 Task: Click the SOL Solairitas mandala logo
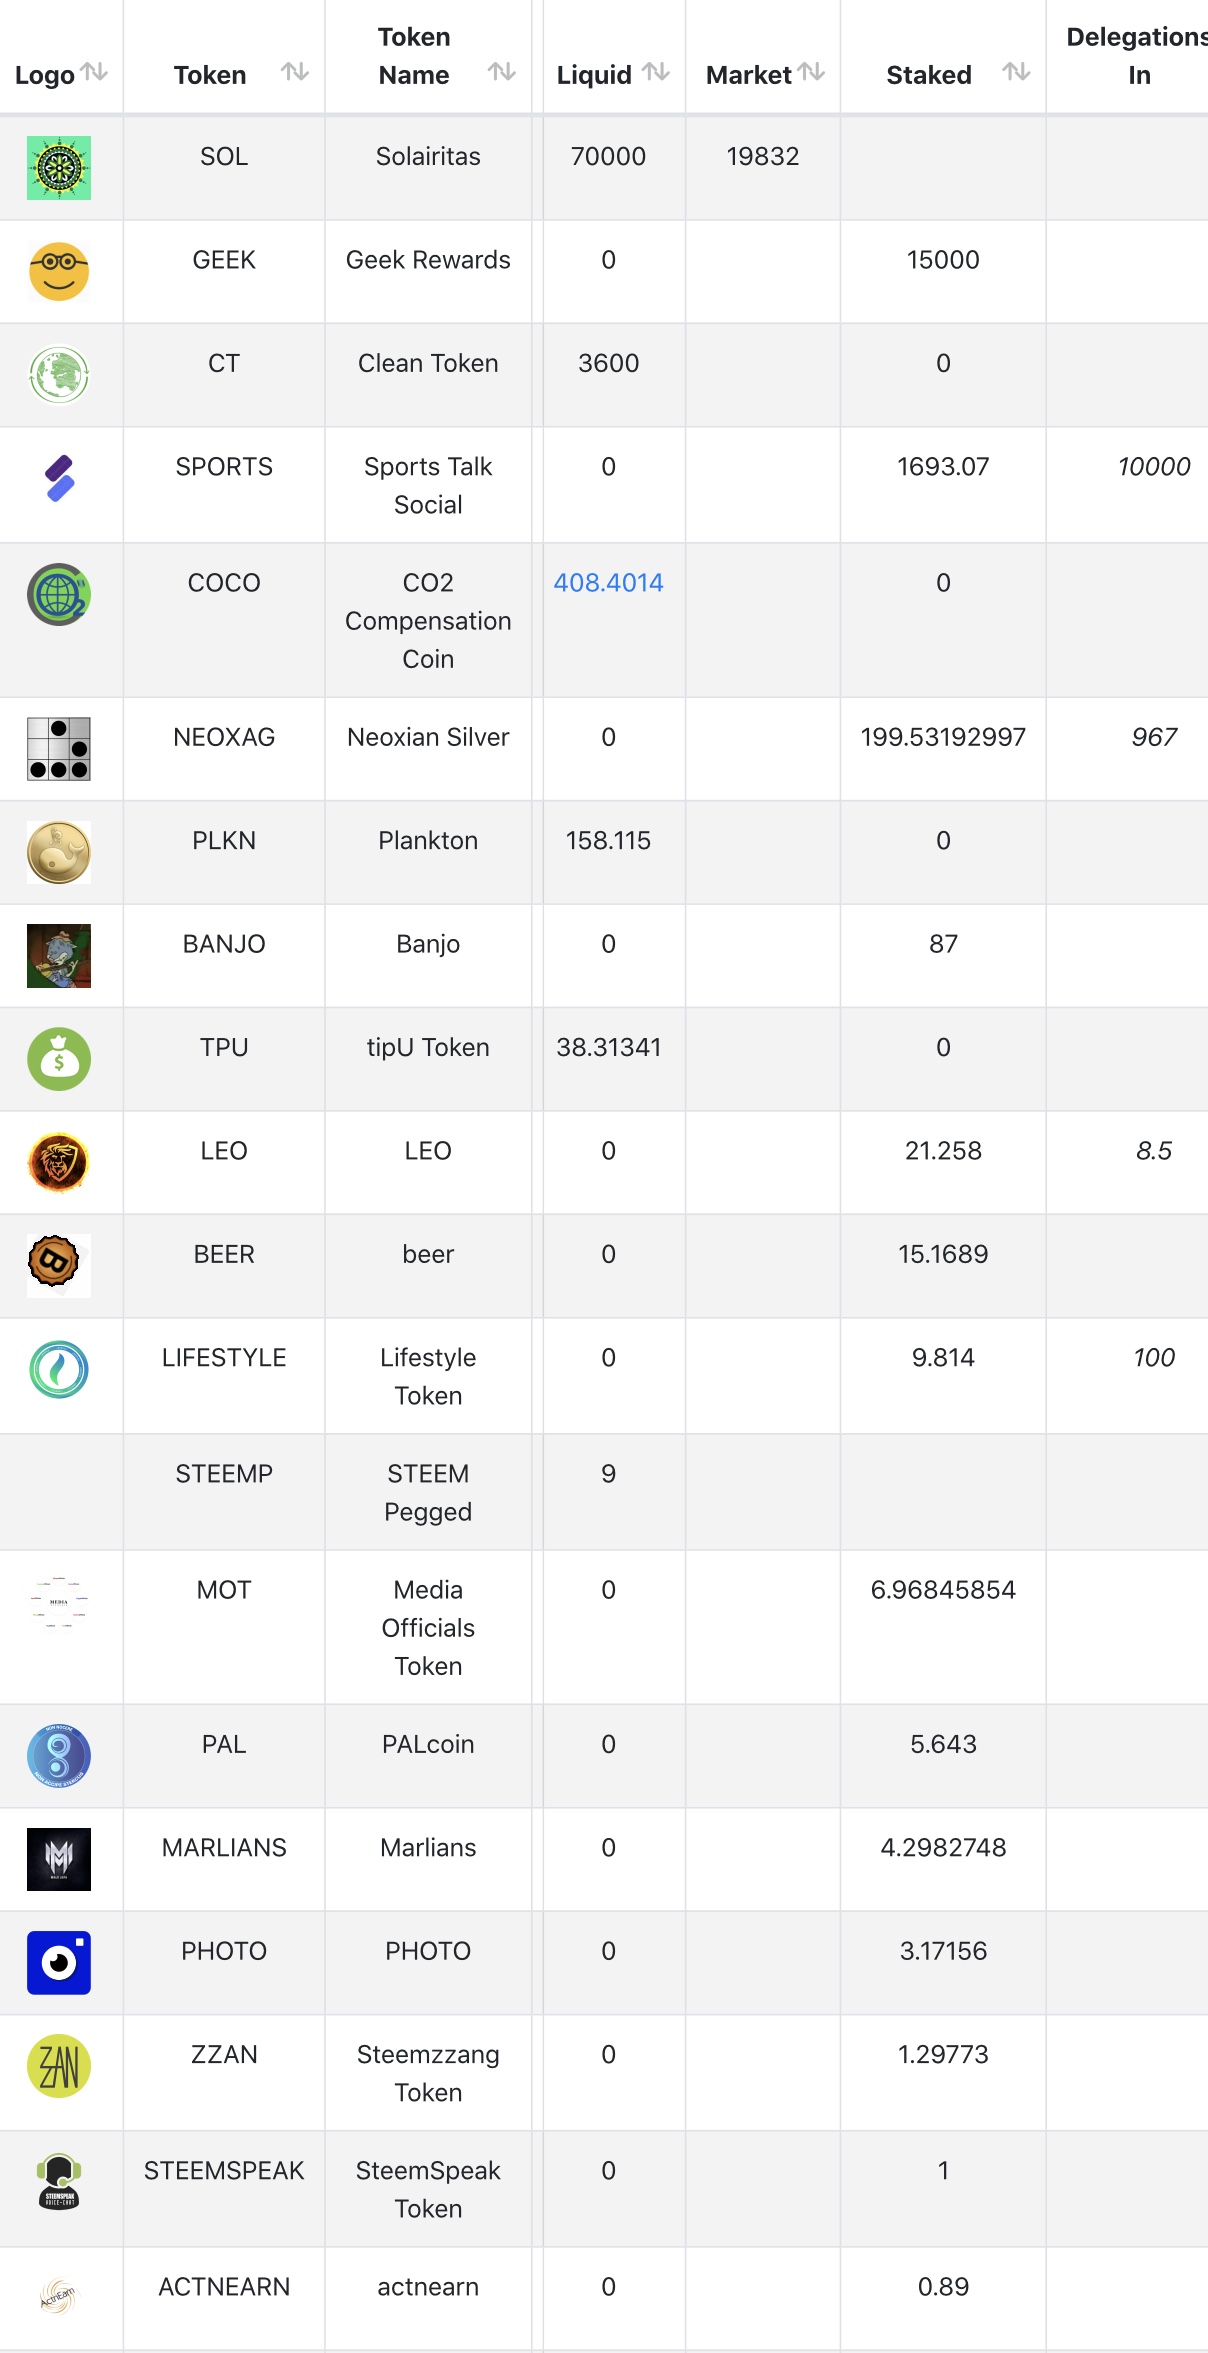tap(59, 168)
